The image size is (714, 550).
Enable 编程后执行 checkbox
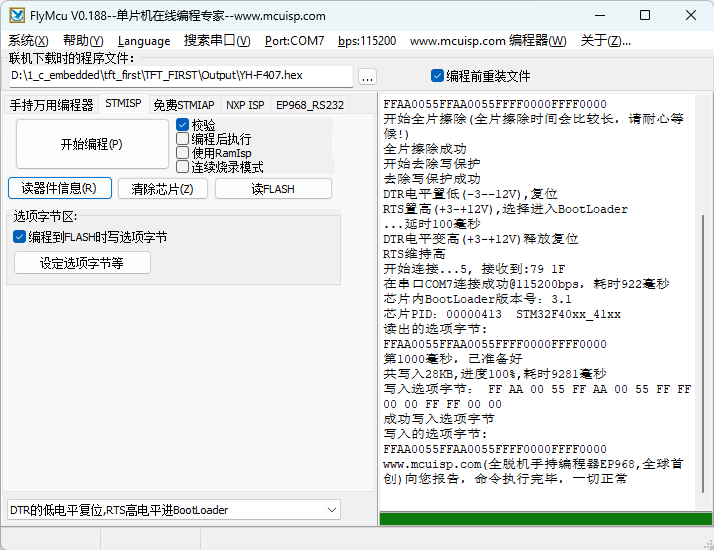click(x=183, y=138)
